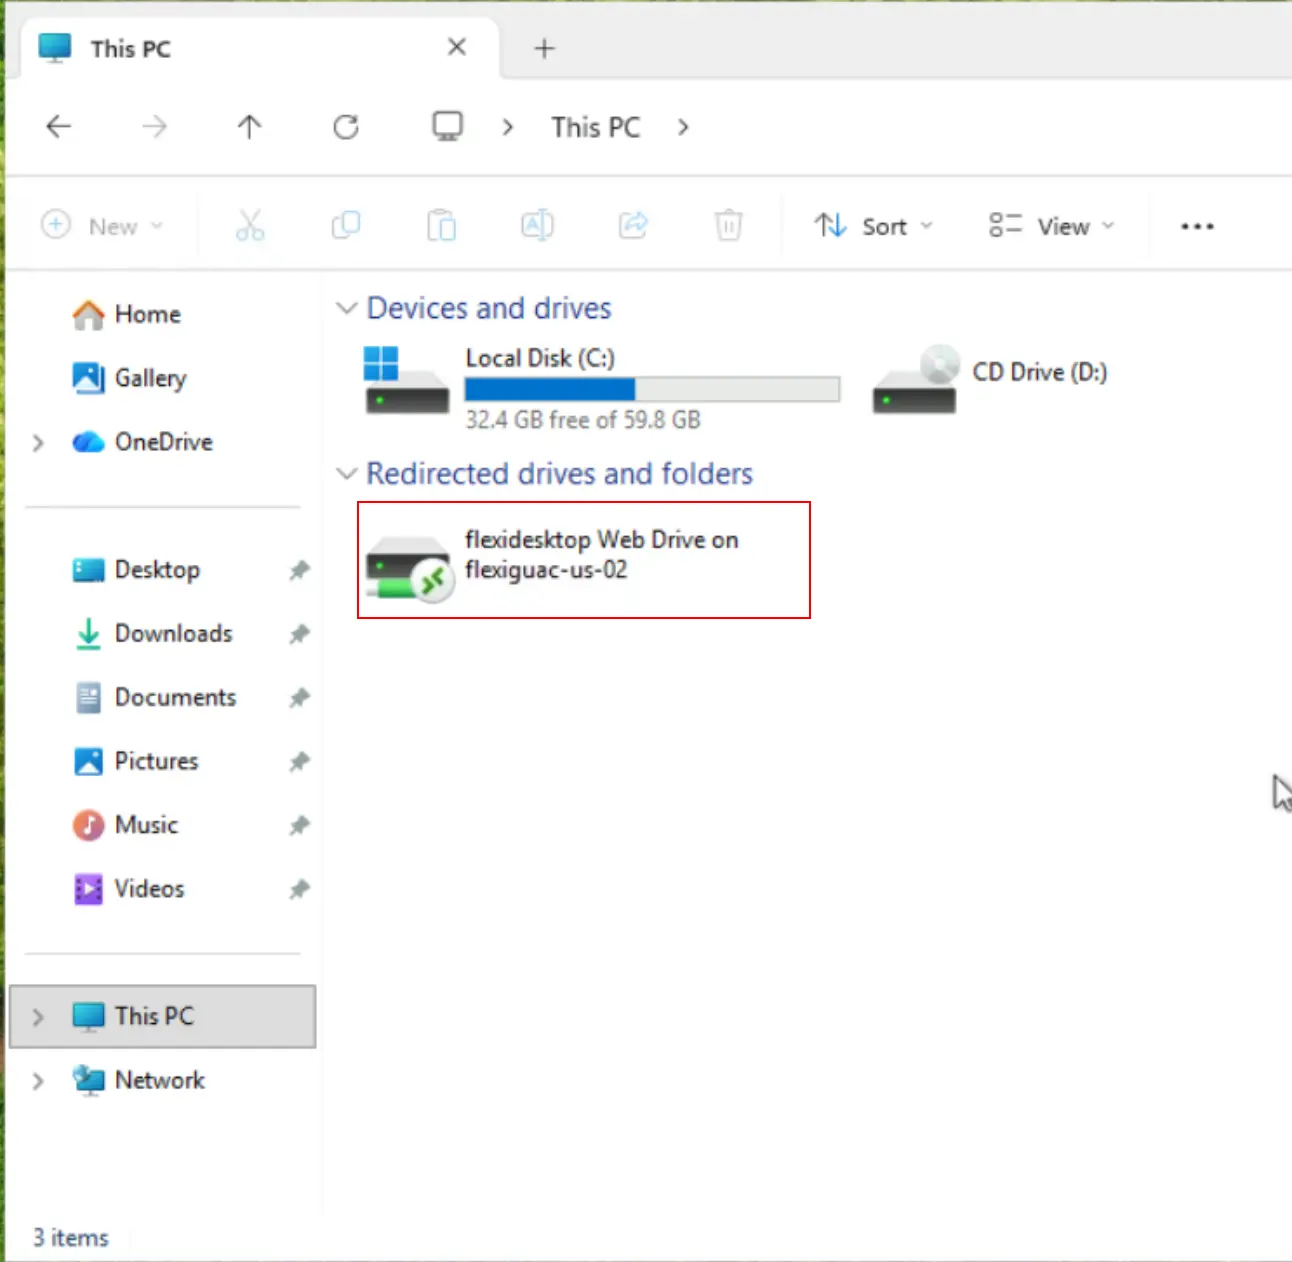Image resolution: width=1292 pixels, height=1262 pixels.
Task: Add a new tab with plus button
Action: tap(544, 48)
